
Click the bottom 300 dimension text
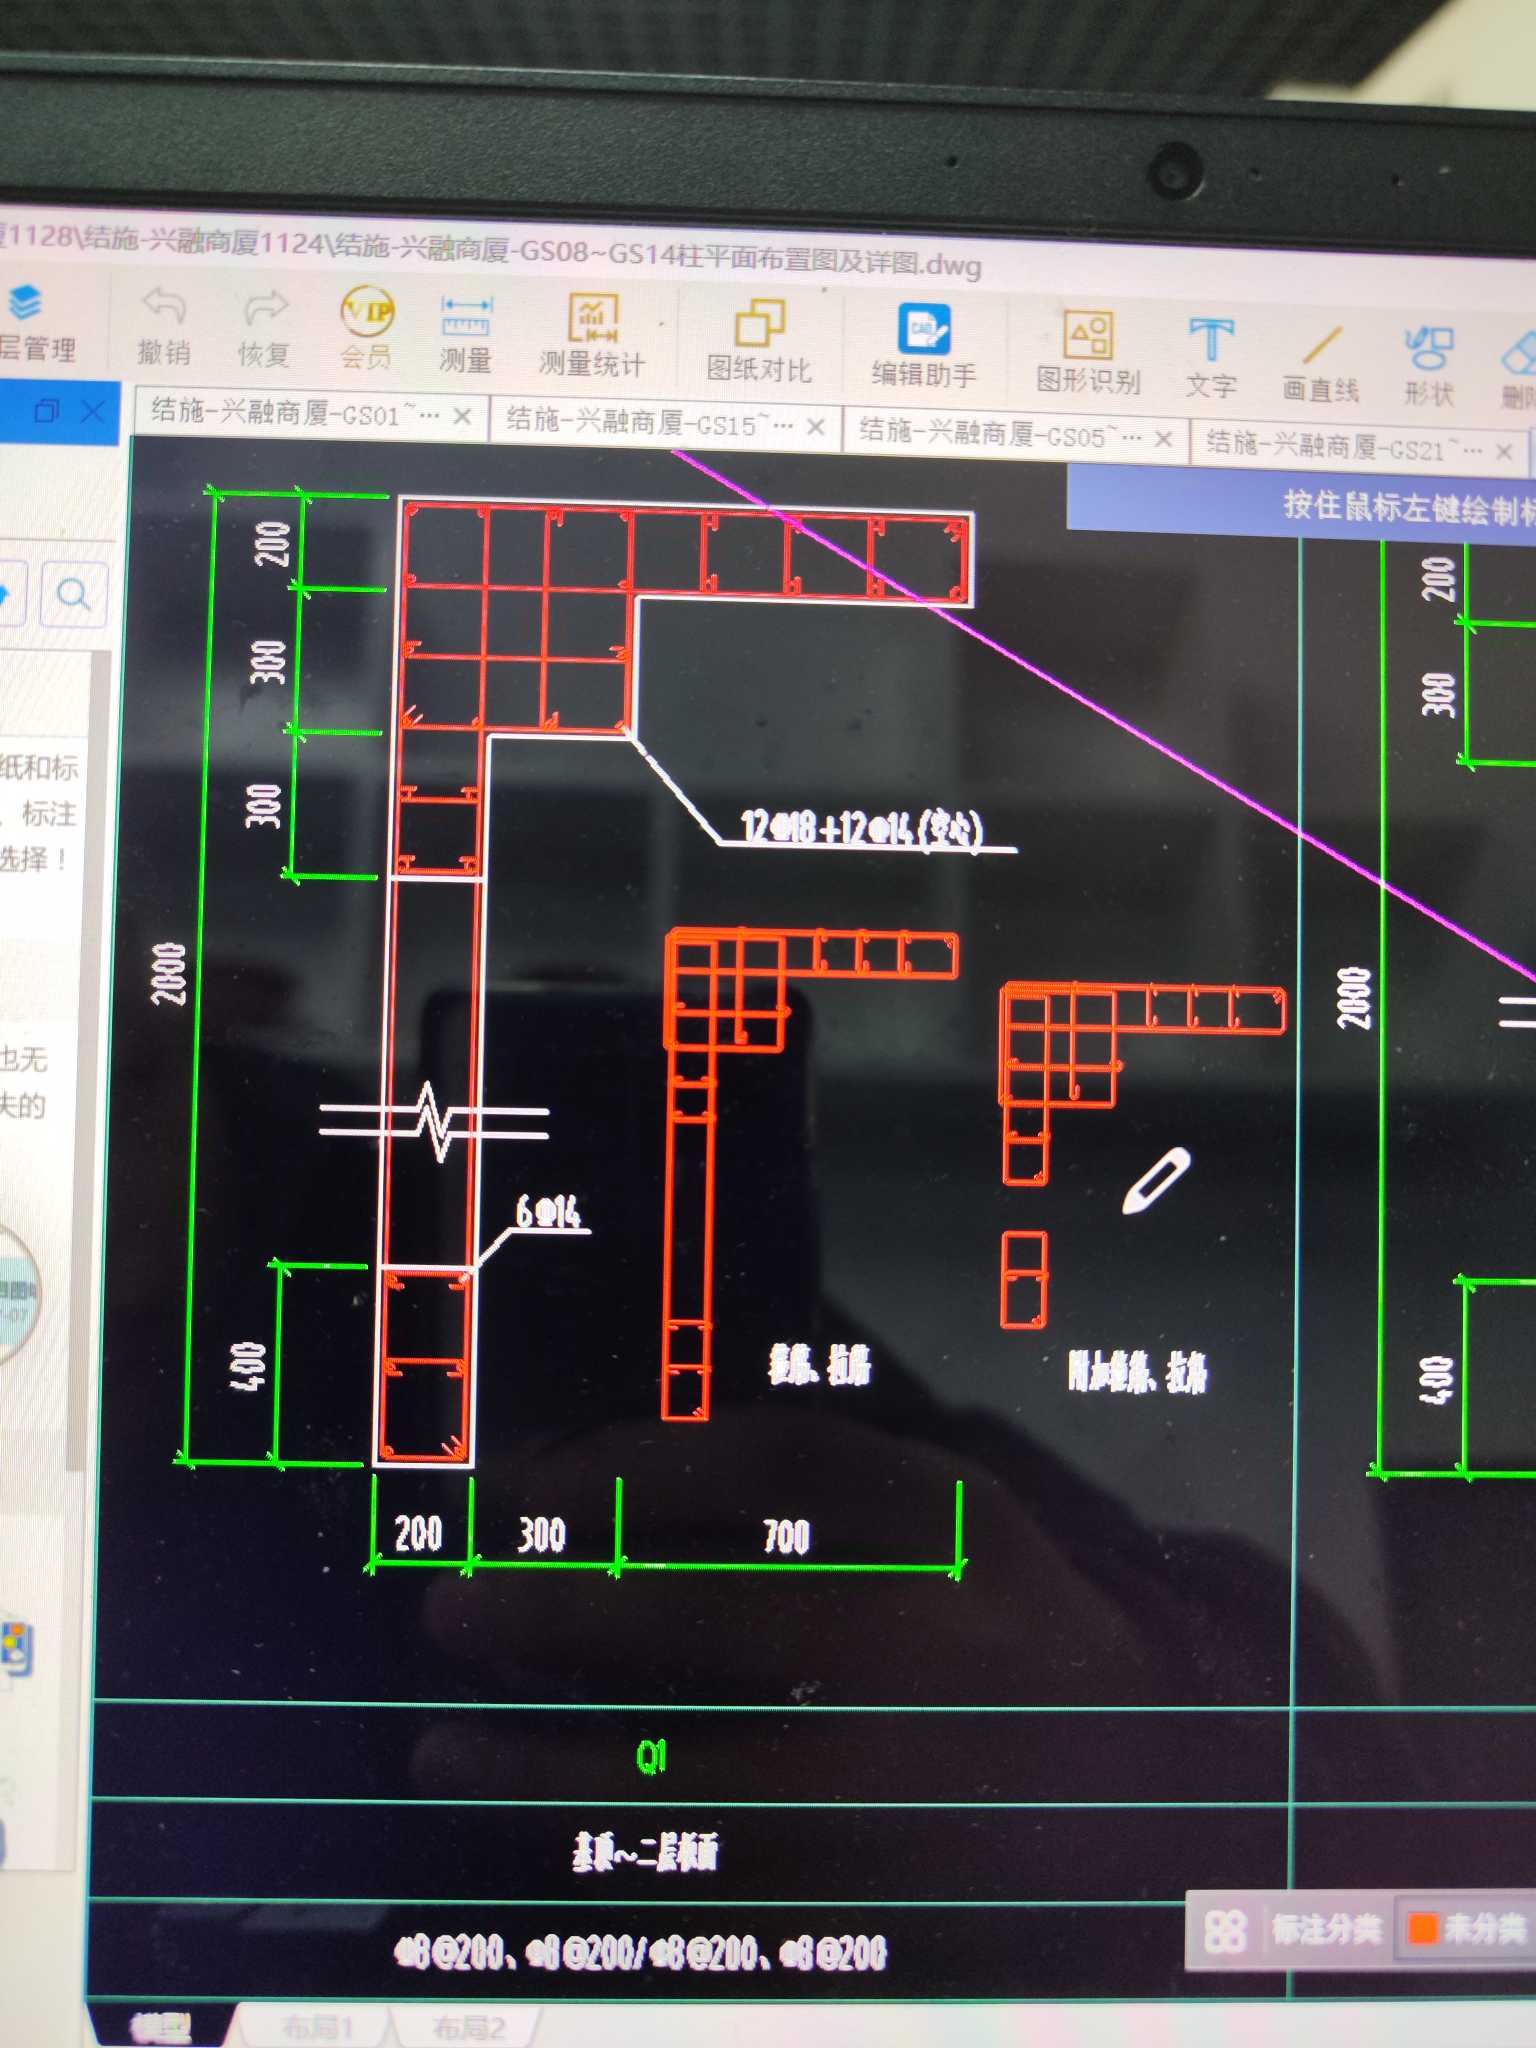pyautogui.click(x=542, y=1534)
